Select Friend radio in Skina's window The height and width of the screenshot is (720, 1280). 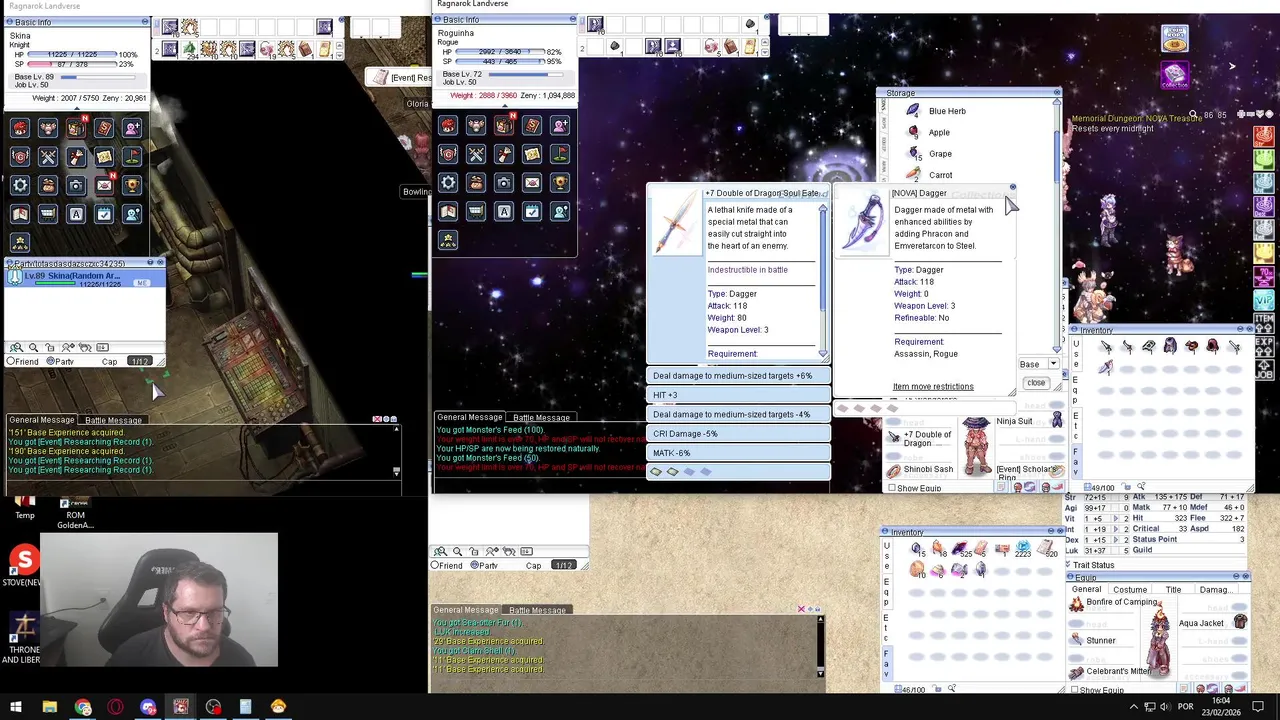click(12, 361)
